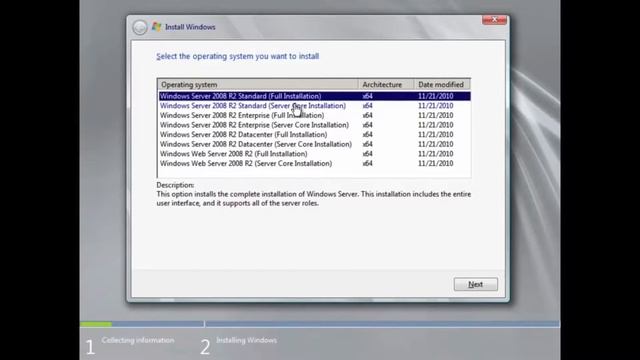
Task: Select Windows Server 2008 R2 Standard (Server Core Installation)
Action: pyautogui.click(x=314, y=106)
